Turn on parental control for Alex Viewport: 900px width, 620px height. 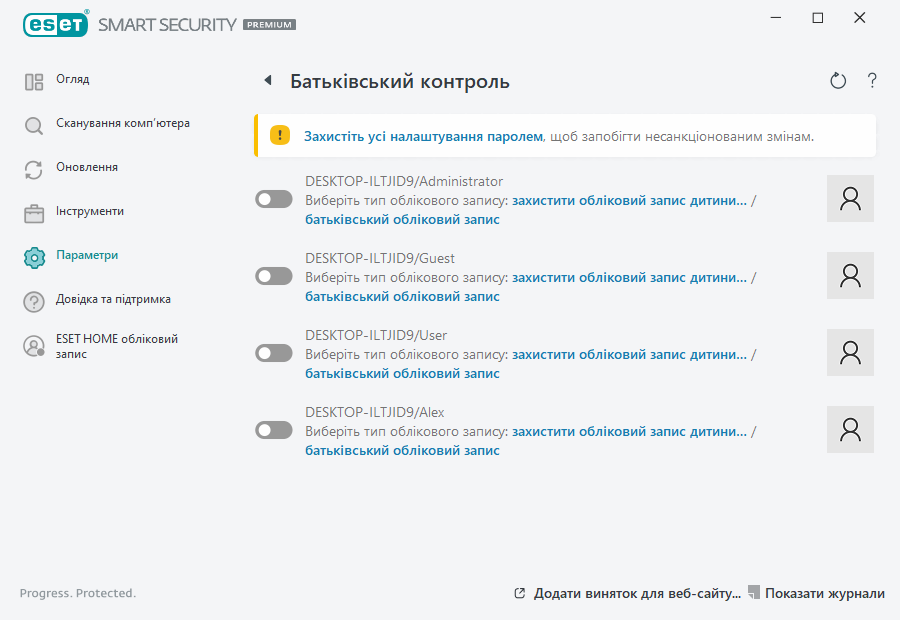pyautogui.click(x=274, y=430)
